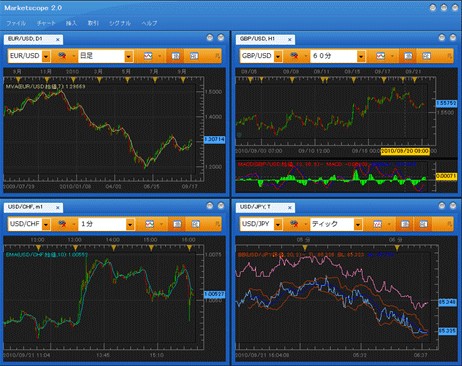The height and width of the screenshot is (366, 462).
Task: Open the indicator icon in USD/CHF toolbar
Action: pyautogui.click(x=62, y=224)
